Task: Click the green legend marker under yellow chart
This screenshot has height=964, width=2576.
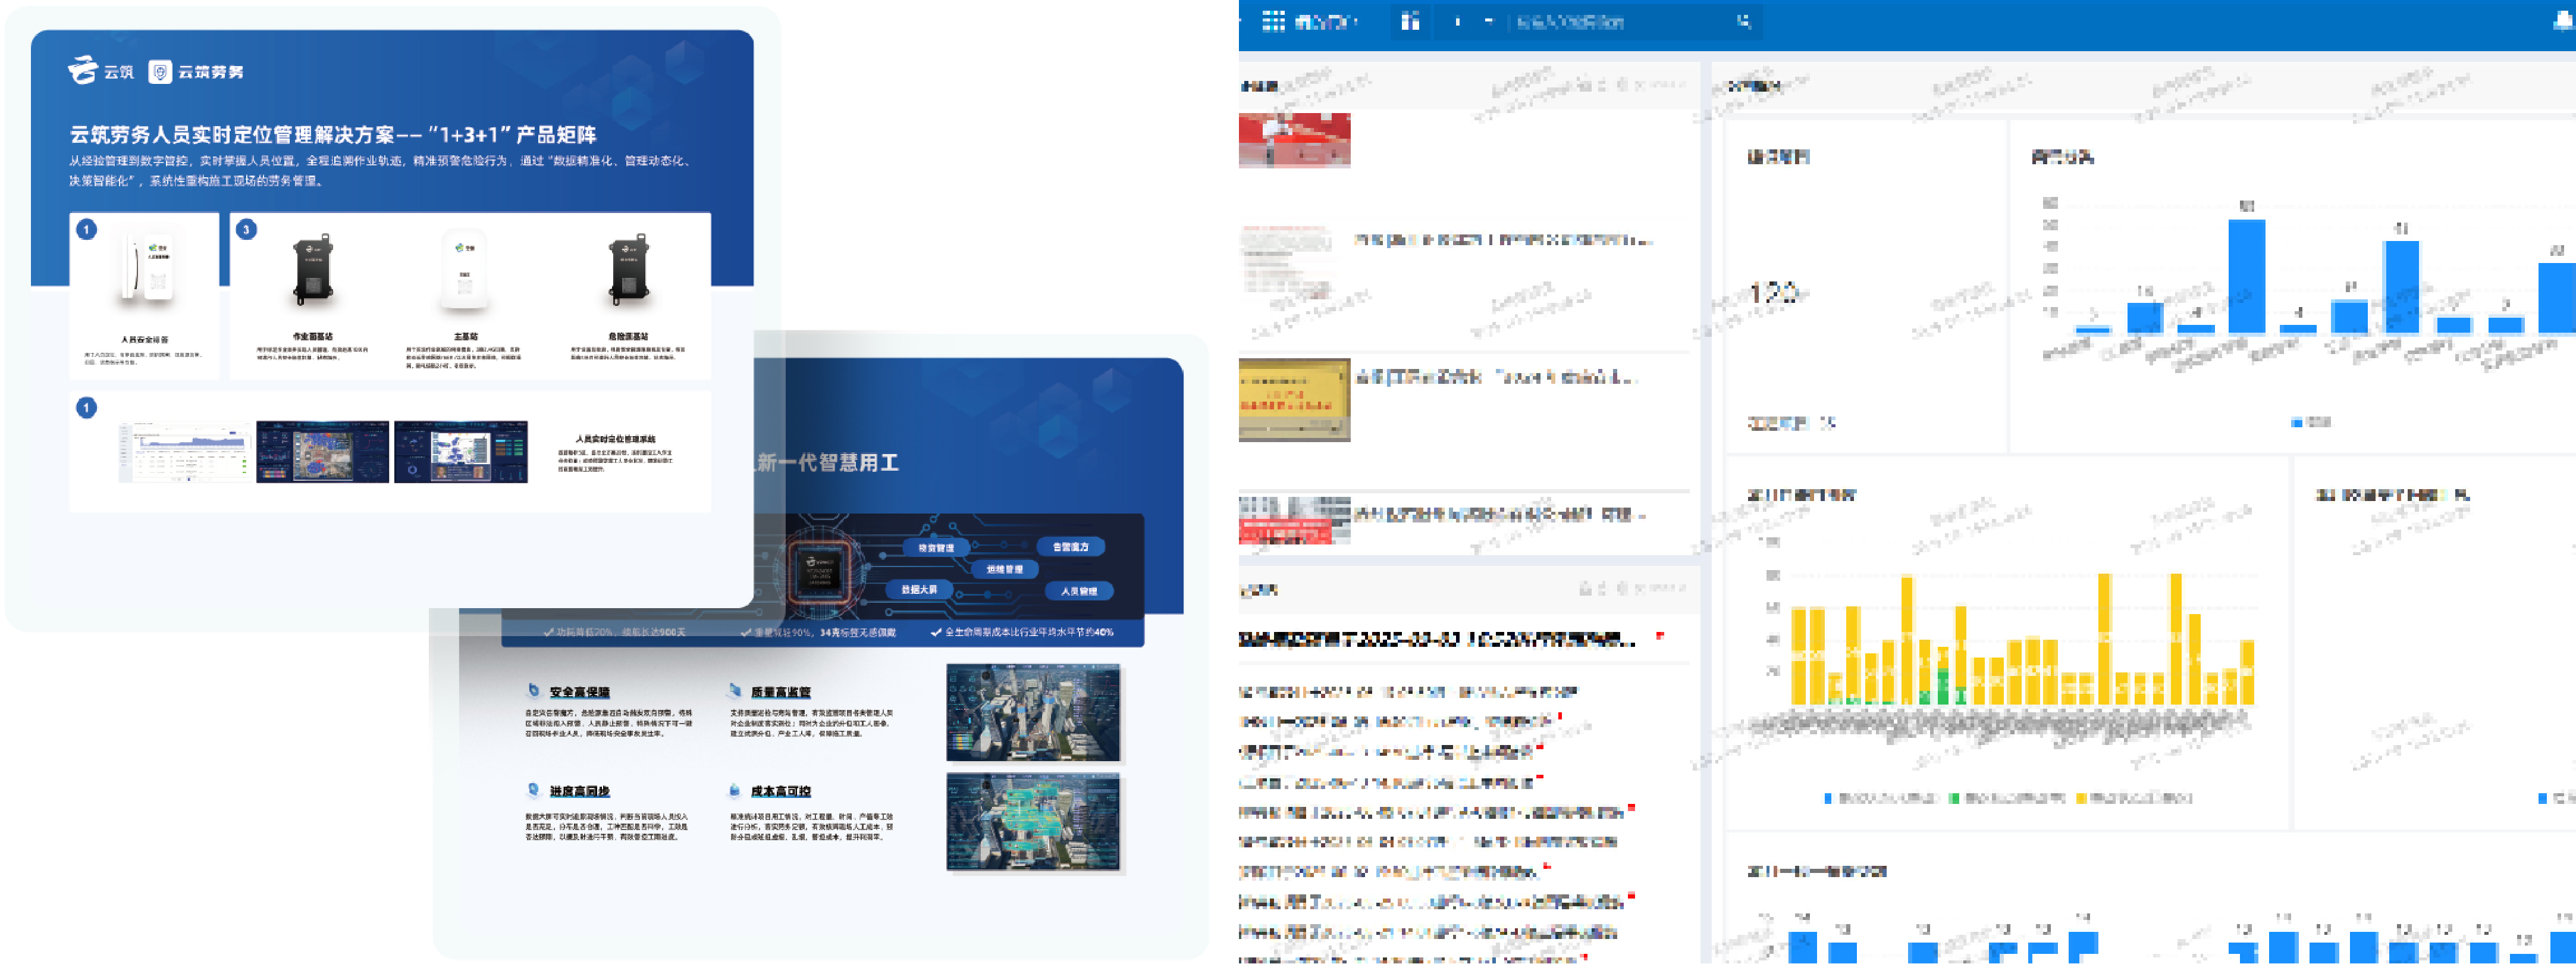Action: pyautogui.click(x=1954, y=798)
